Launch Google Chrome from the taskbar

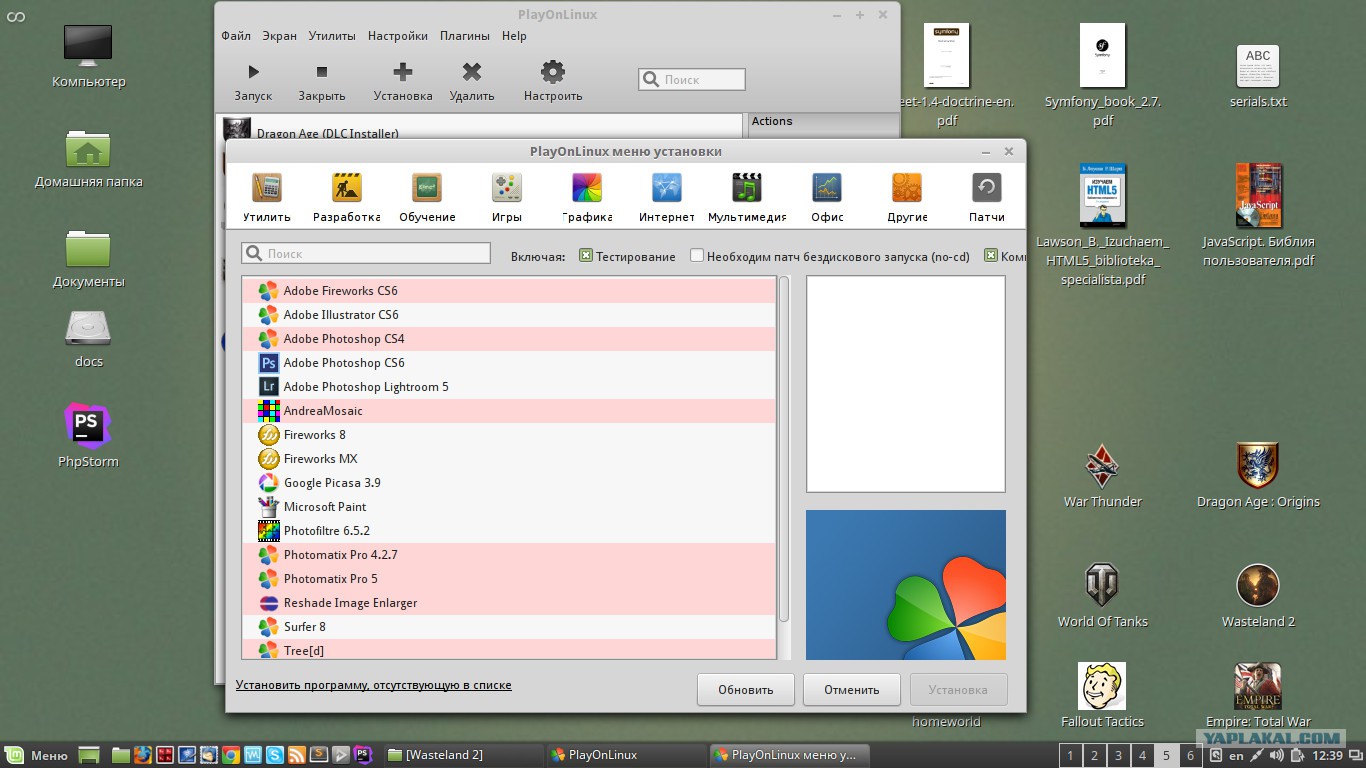[x=231, y=755]
